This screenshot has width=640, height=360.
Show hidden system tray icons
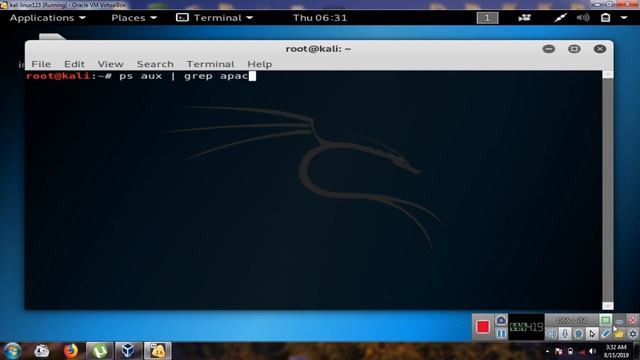pyautogui.click(x=547, y=351)
